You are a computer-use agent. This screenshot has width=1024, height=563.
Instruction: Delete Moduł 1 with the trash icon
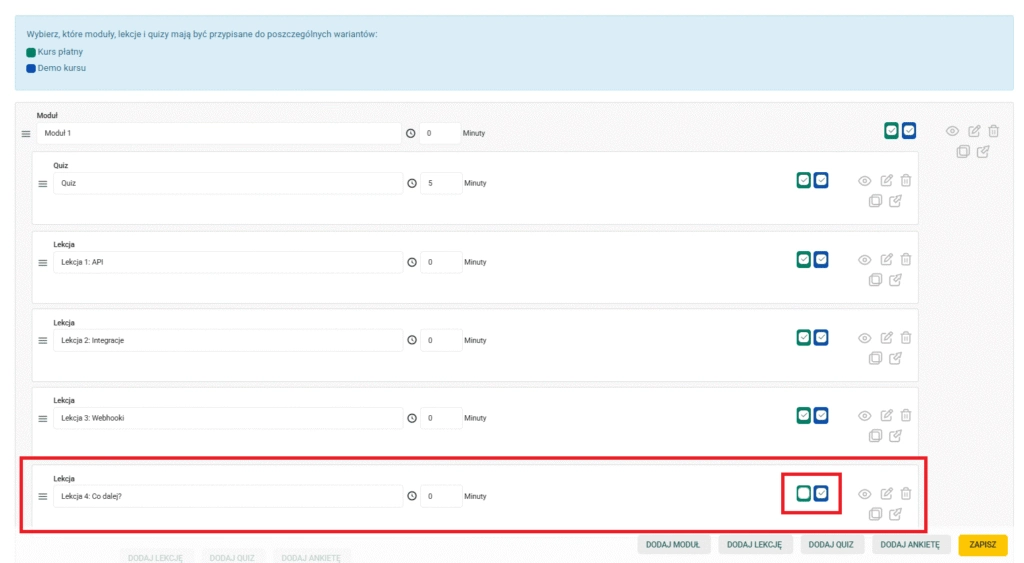tap(993, 131)
